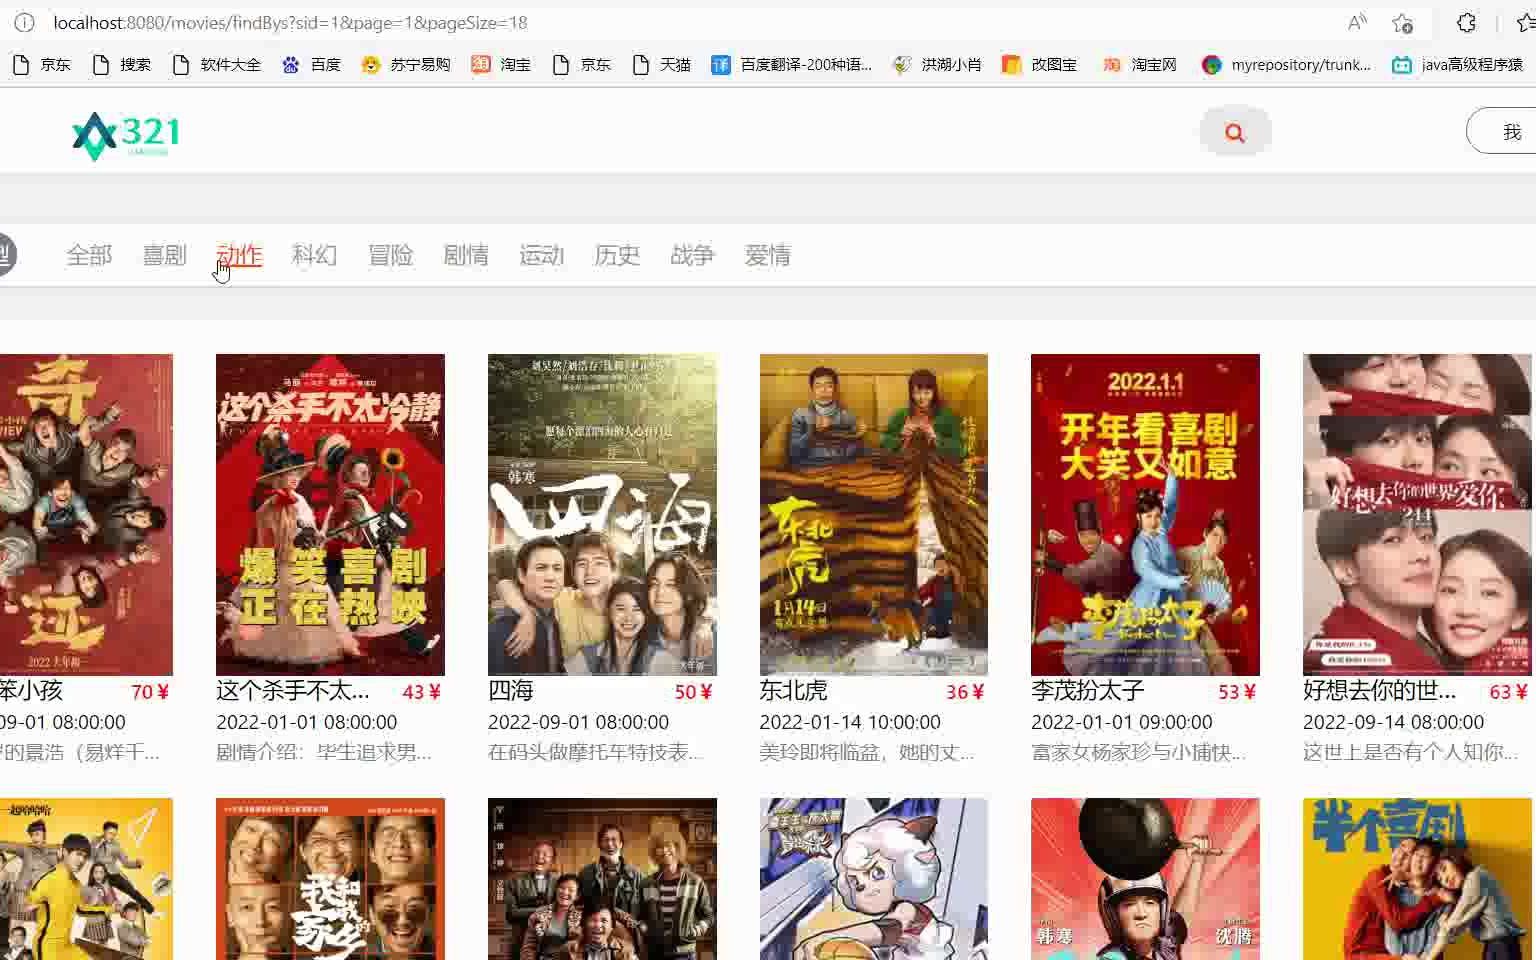The height and width of the screenshot is (960, 1536).
Task: Open the 淘宝 bookmark
Action: [502, 64]
